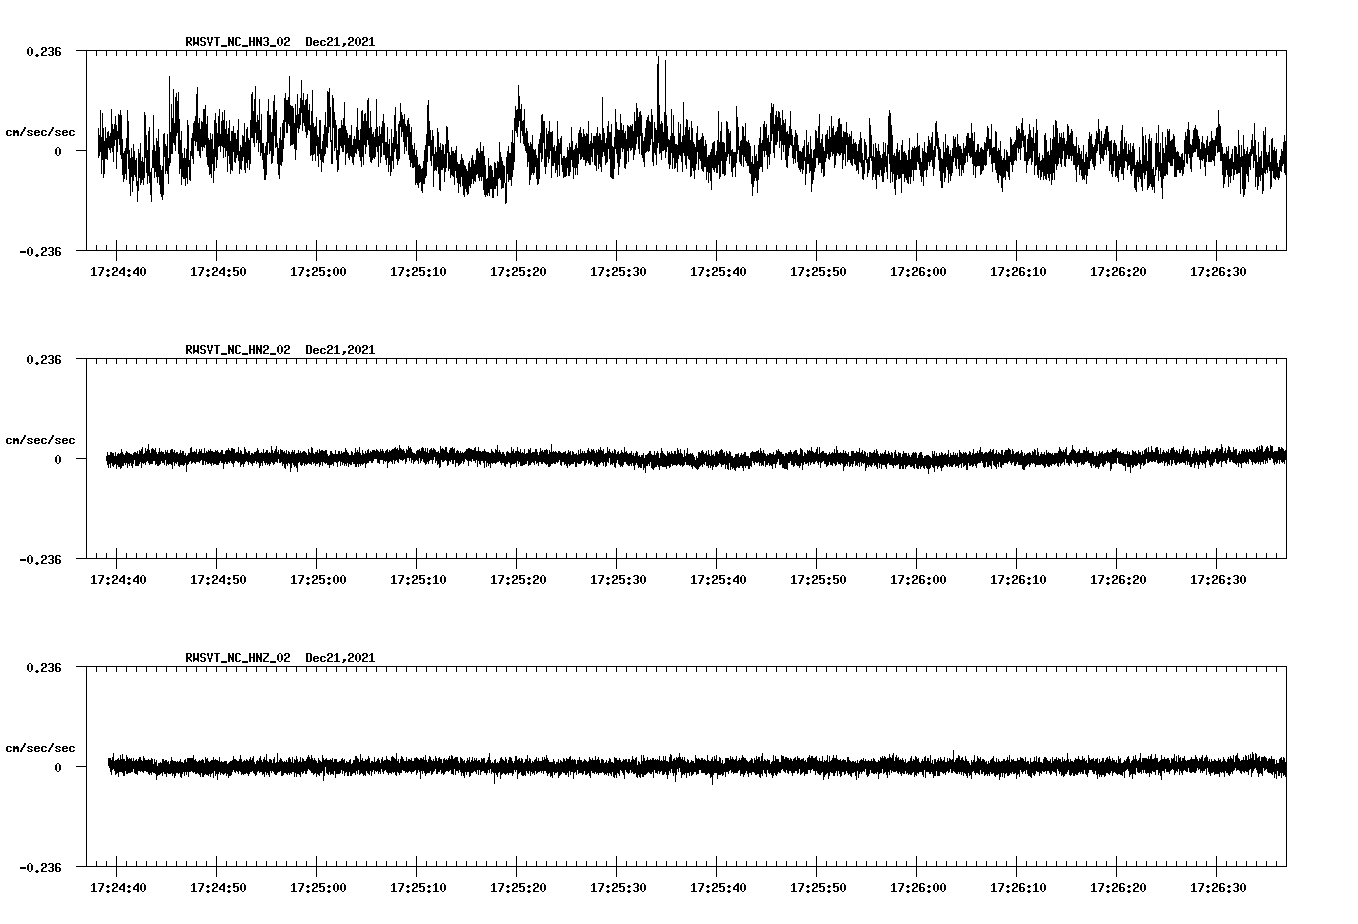Image resolution: width=1358 pixels, height=924 pixels.
Task: Click the RWSVT_NC_HN3_02 channel title
Action: pos(238,42)
